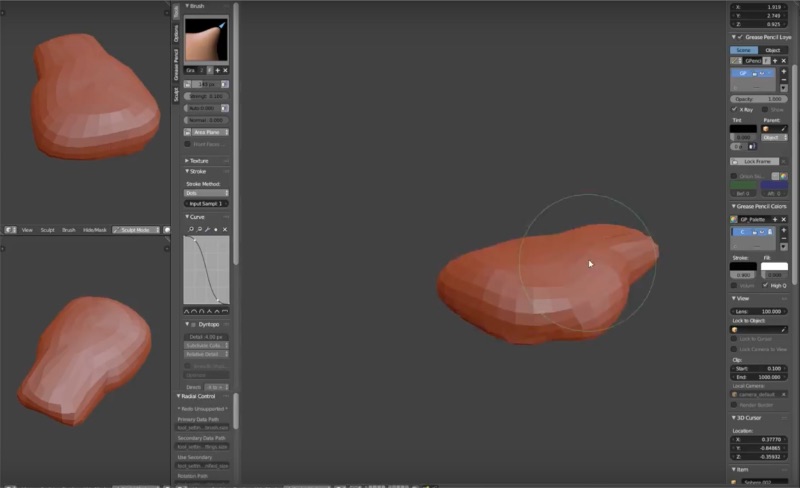Click the Lens 100.000 field
The height and width of the screenshot is (488, 800).
pyautogui.click(x=759, y=311)
